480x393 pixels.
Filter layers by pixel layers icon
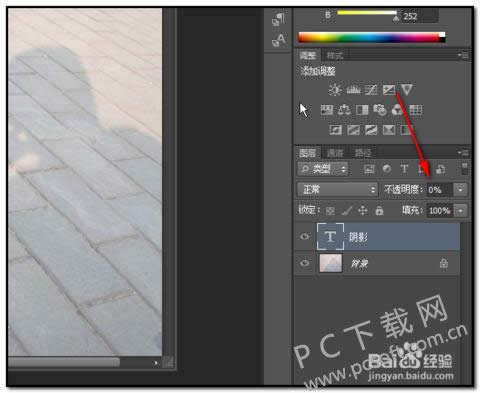pos(369,169)
